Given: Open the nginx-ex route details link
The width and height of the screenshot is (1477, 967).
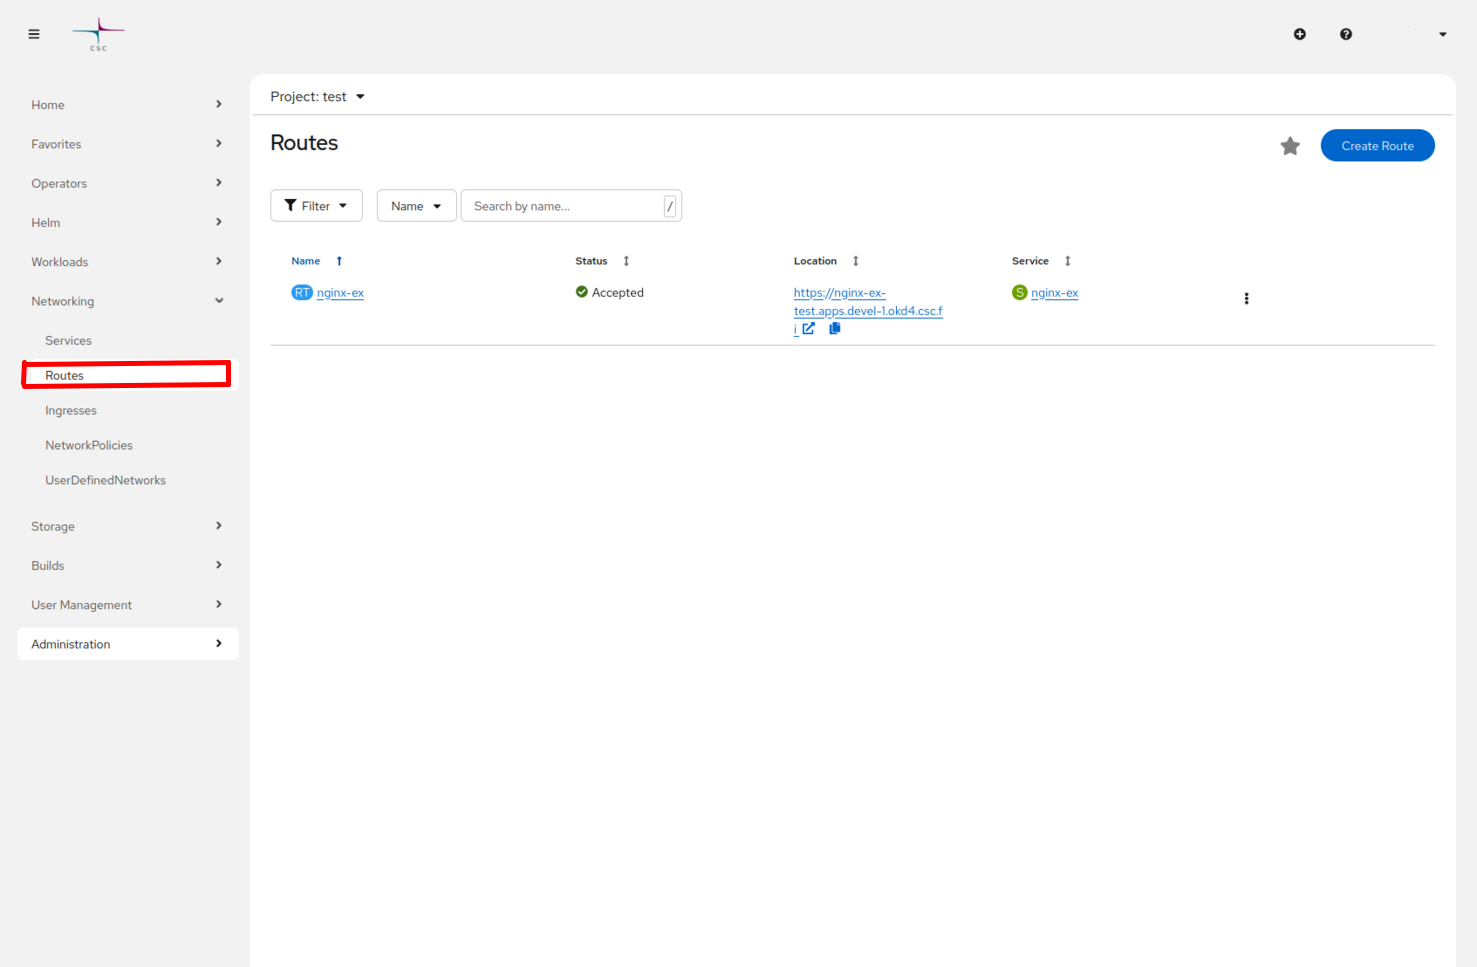Looking at the screenshot, I should [340, 292].
